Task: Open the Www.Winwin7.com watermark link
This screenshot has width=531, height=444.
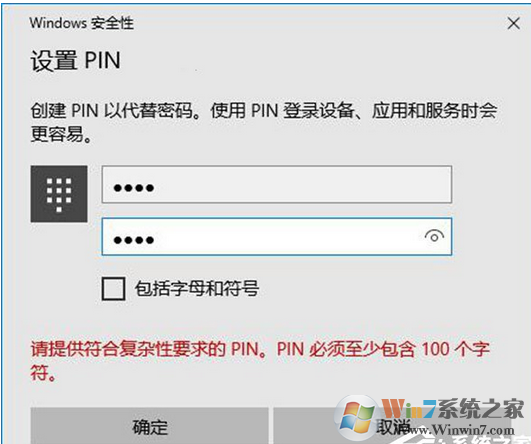Action: coord(461,430)
